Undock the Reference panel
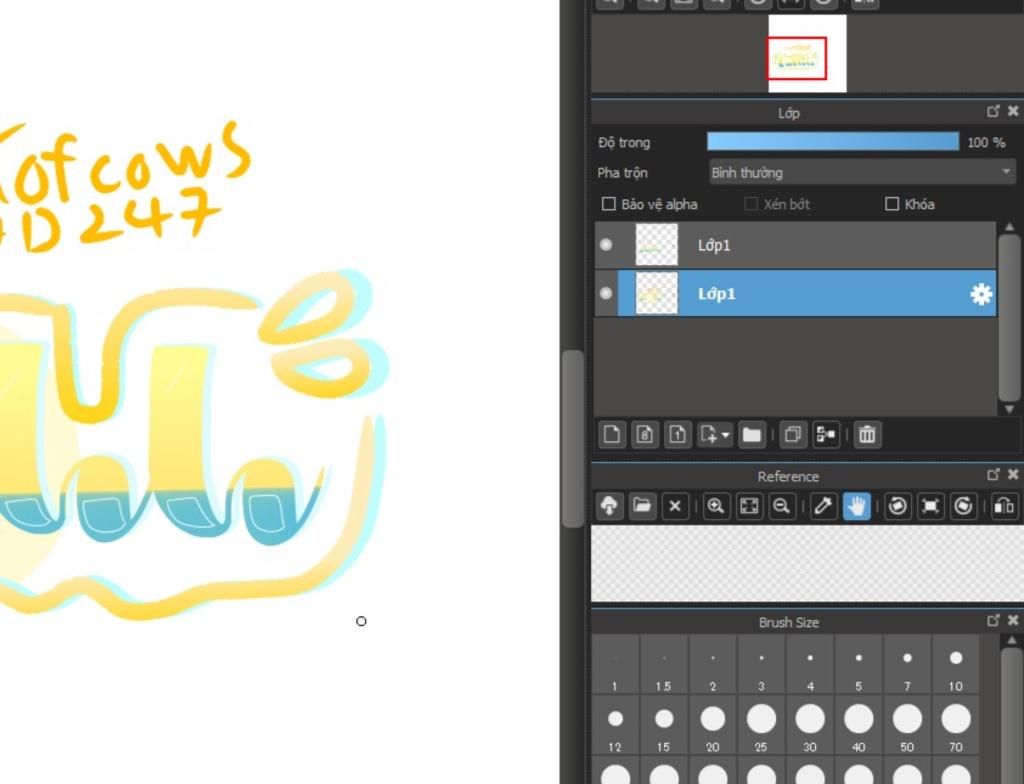 993,474
